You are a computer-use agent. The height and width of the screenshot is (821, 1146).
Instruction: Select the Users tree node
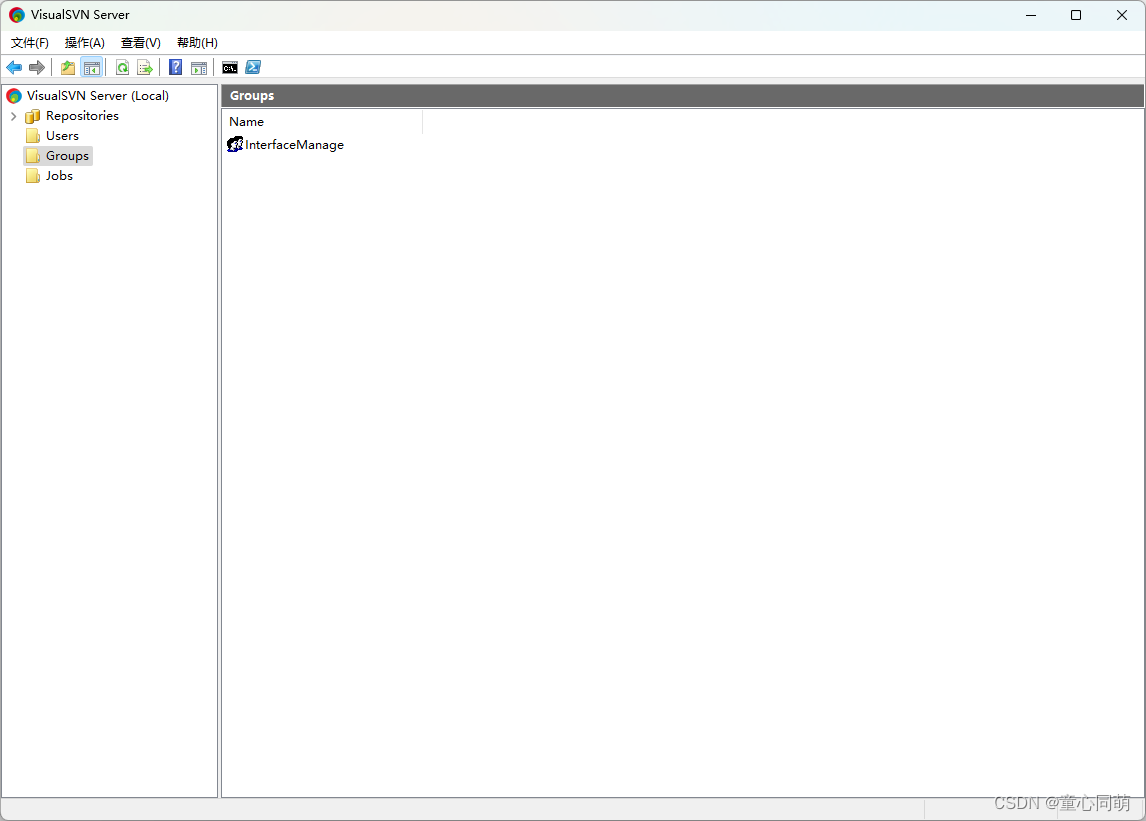[x=62, y=136]
